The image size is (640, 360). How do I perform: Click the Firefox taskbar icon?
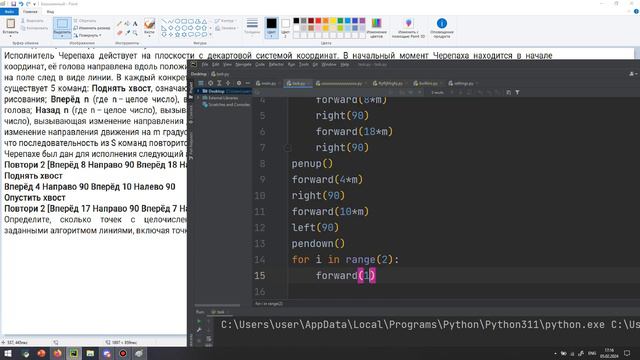click(x=58, y=353)
